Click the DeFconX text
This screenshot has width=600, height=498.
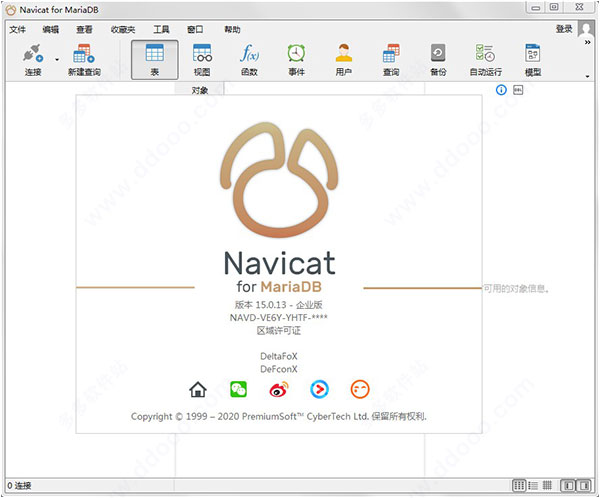point(279,369)
